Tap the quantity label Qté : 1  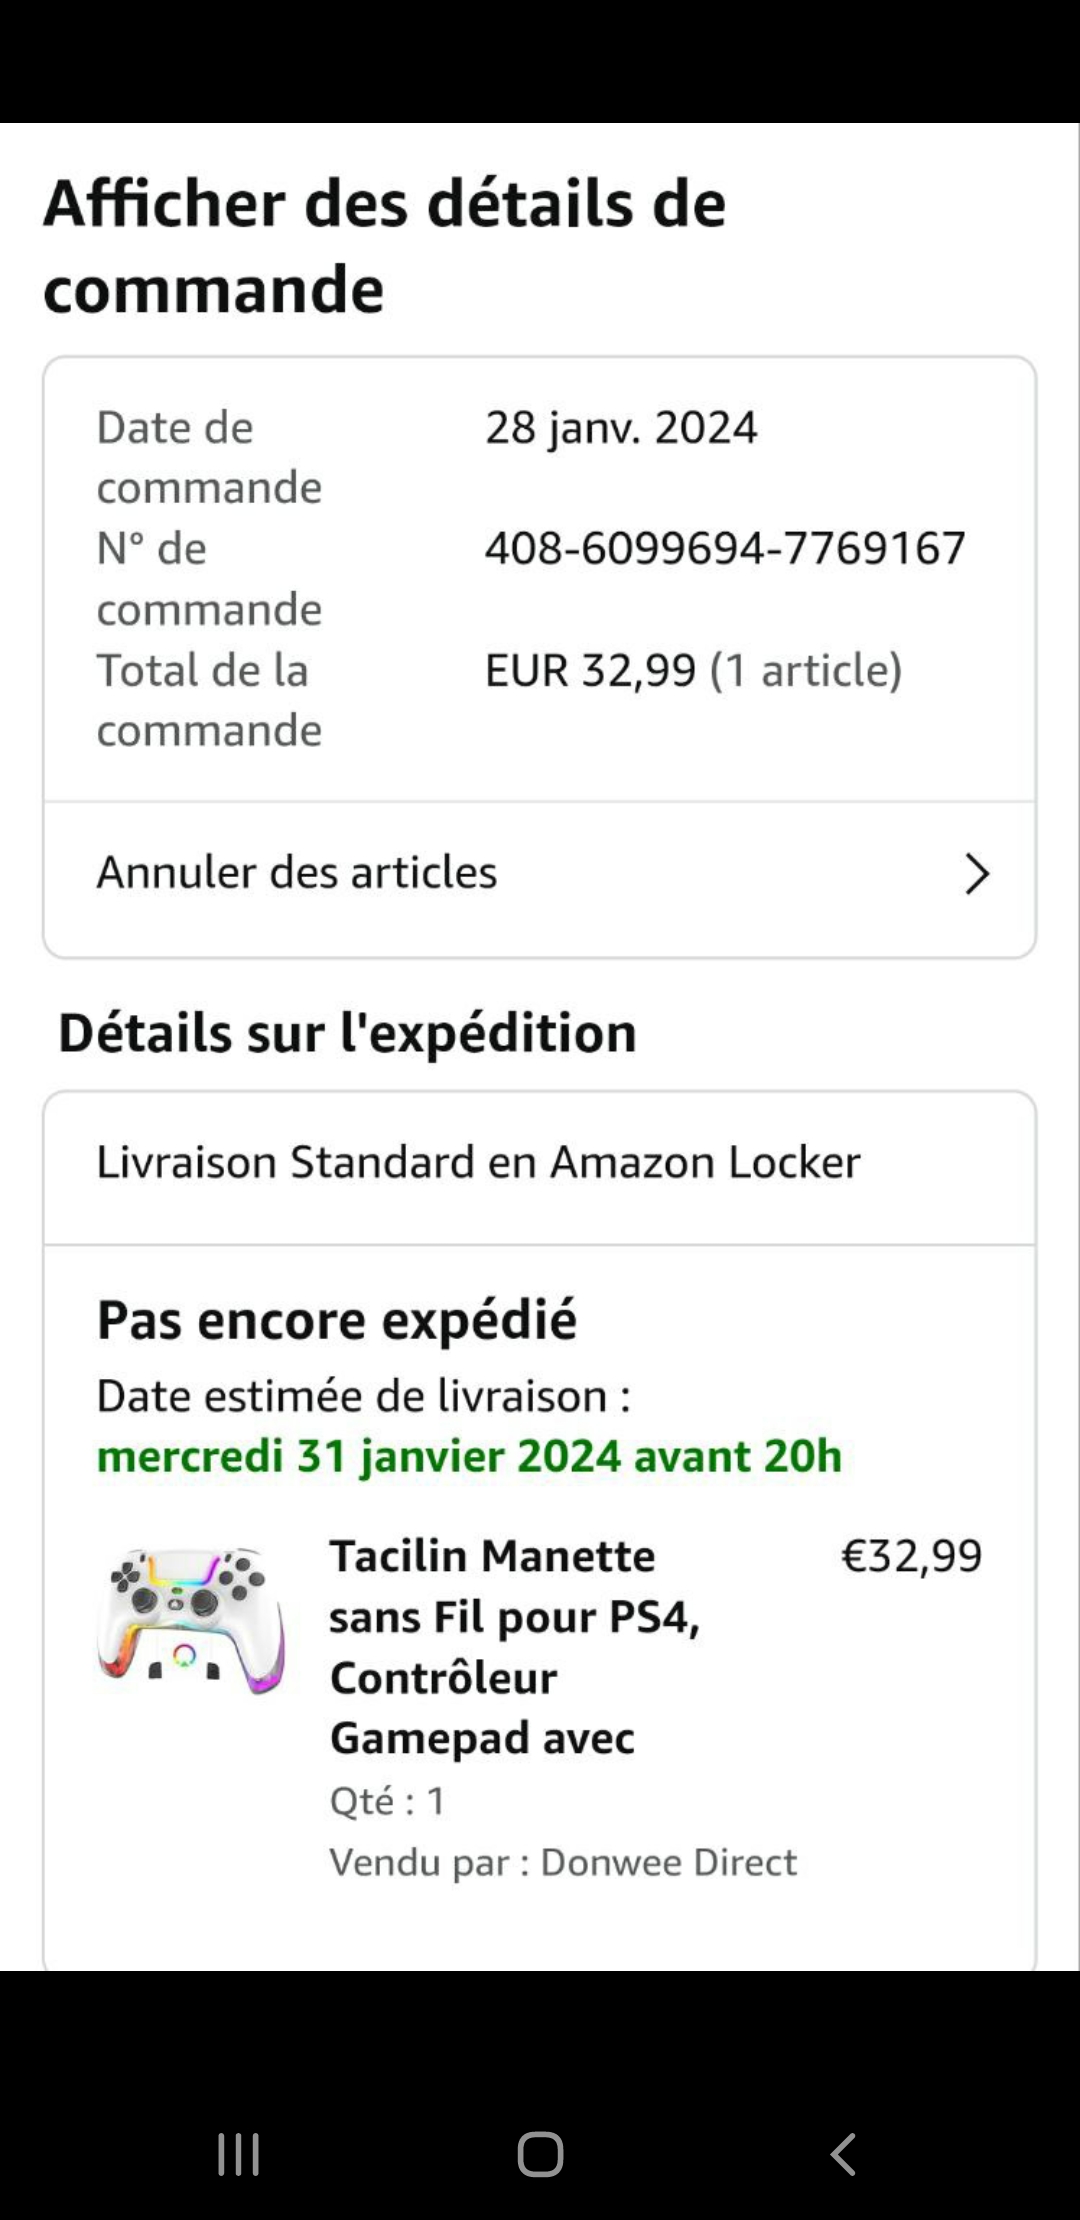point(388,1801)
